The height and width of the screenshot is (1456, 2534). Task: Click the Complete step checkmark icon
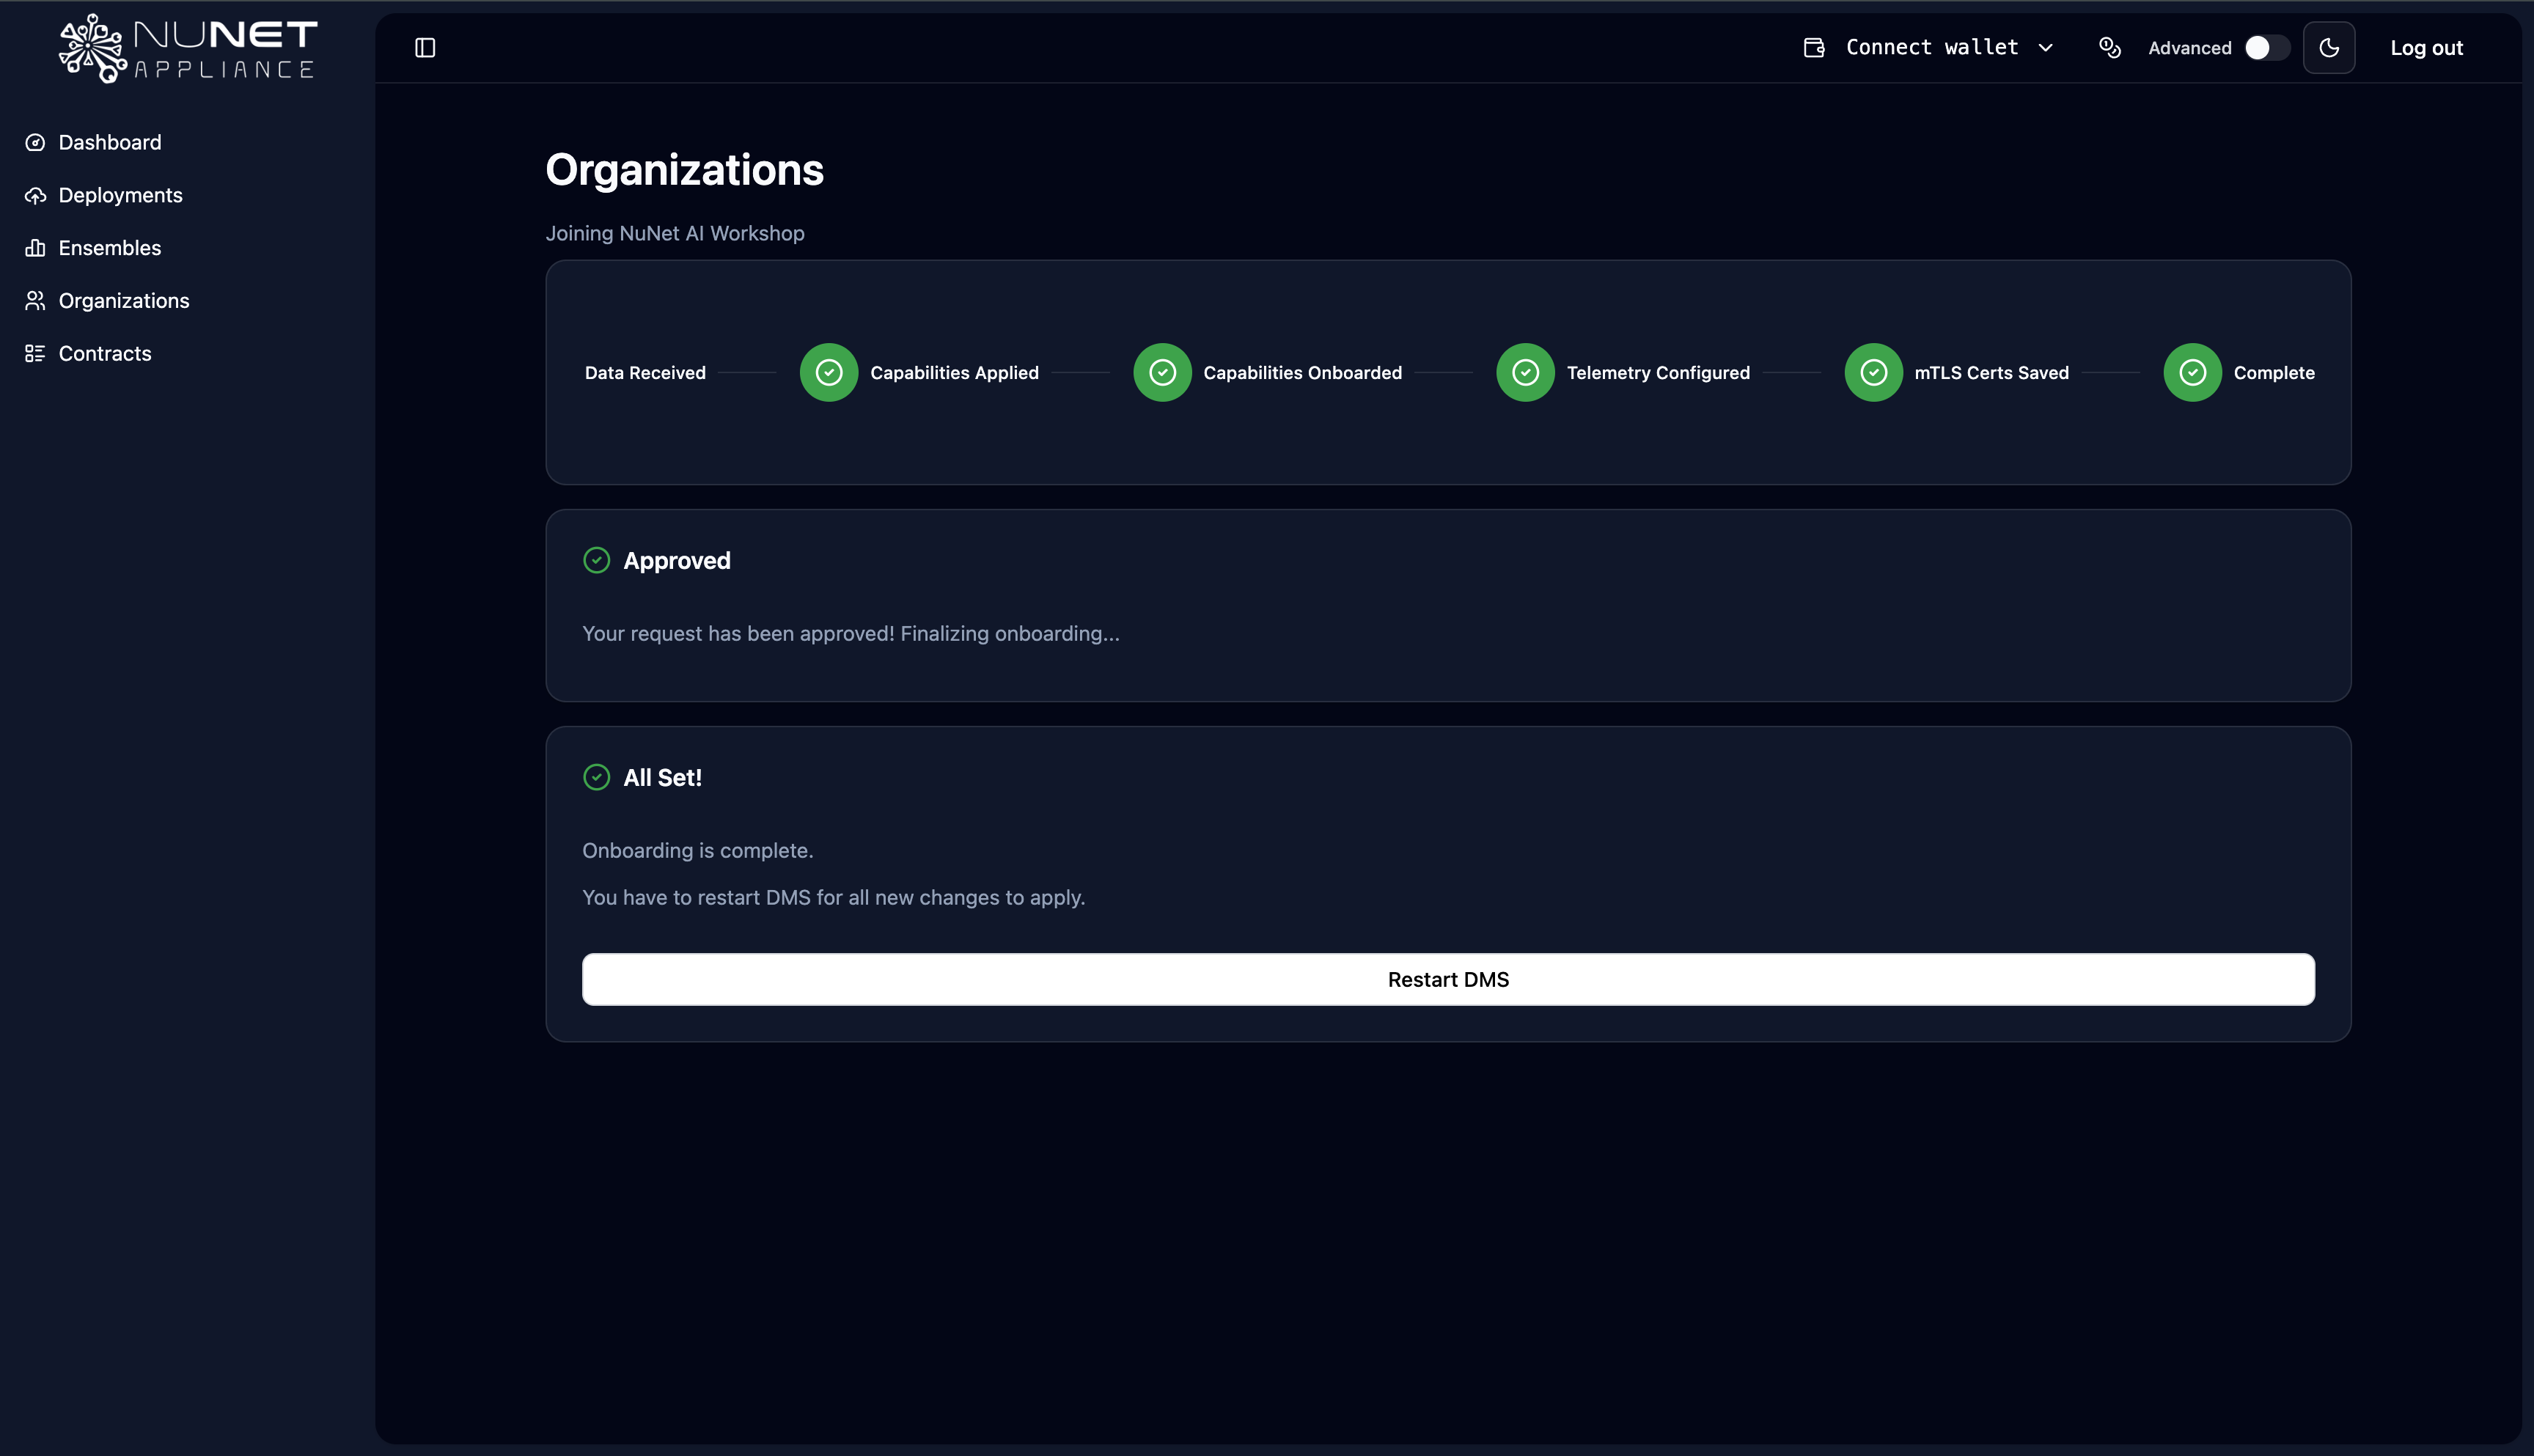2192,373
